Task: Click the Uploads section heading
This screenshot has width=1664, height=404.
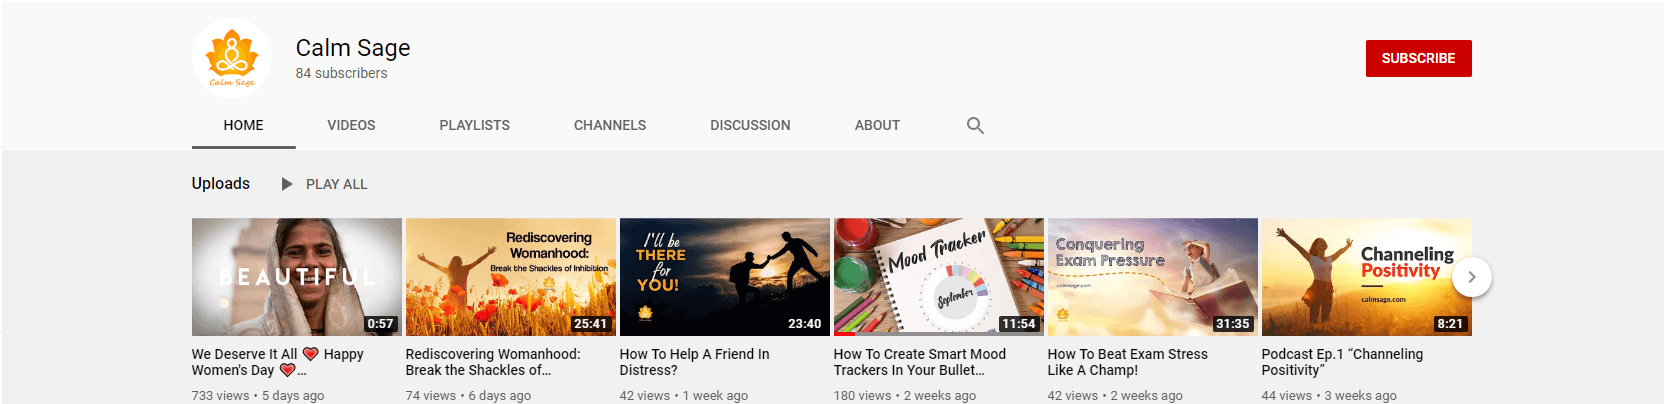Action: click(221, 183)
